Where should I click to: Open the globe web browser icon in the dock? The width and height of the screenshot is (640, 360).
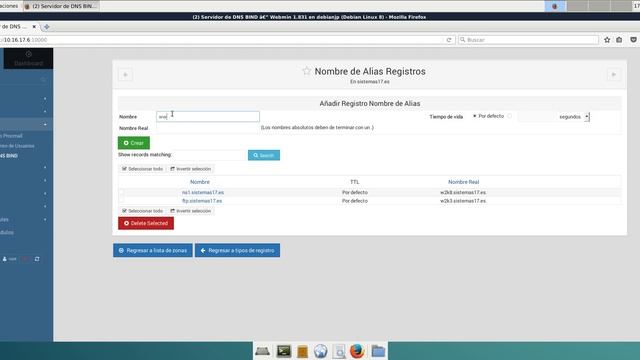[321, 351]
